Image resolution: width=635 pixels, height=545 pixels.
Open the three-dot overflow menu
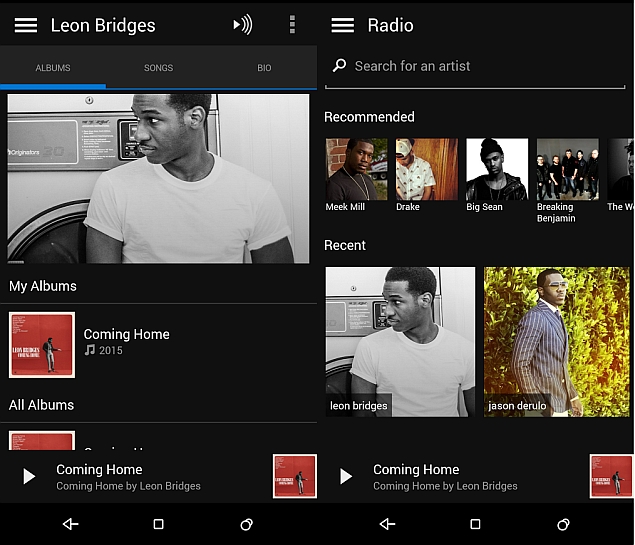(x=292, y=25)
